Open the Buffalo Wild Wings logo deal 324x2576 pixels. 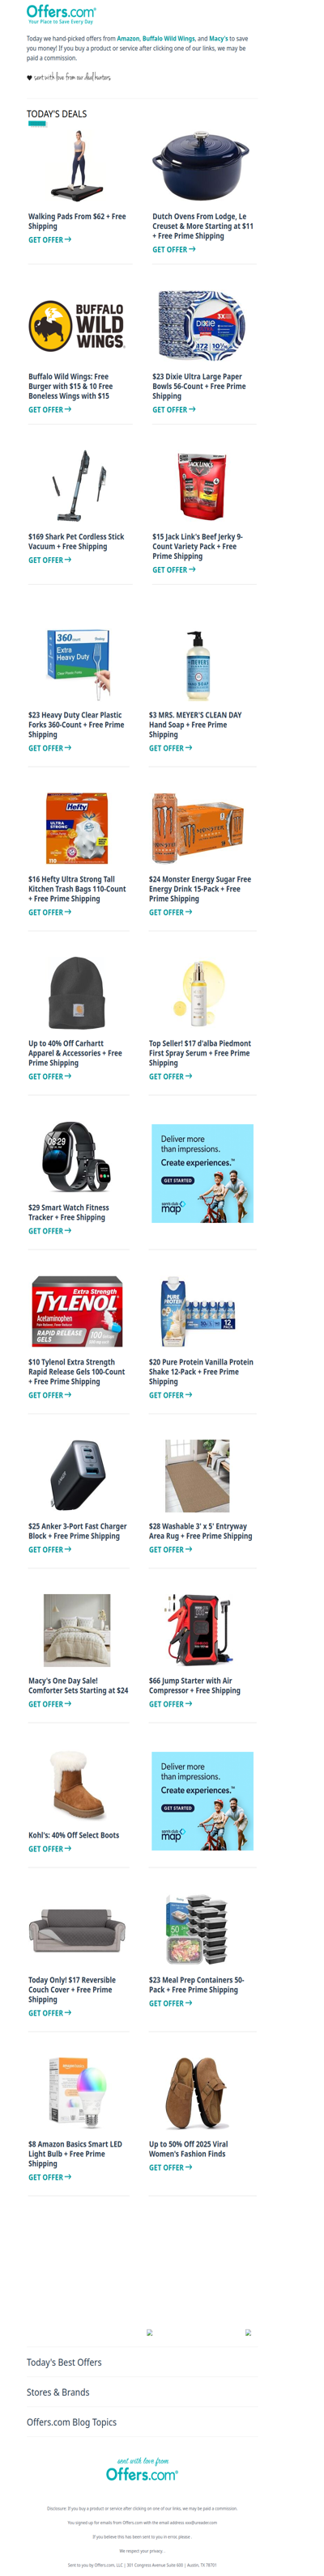tap(77, 326)
